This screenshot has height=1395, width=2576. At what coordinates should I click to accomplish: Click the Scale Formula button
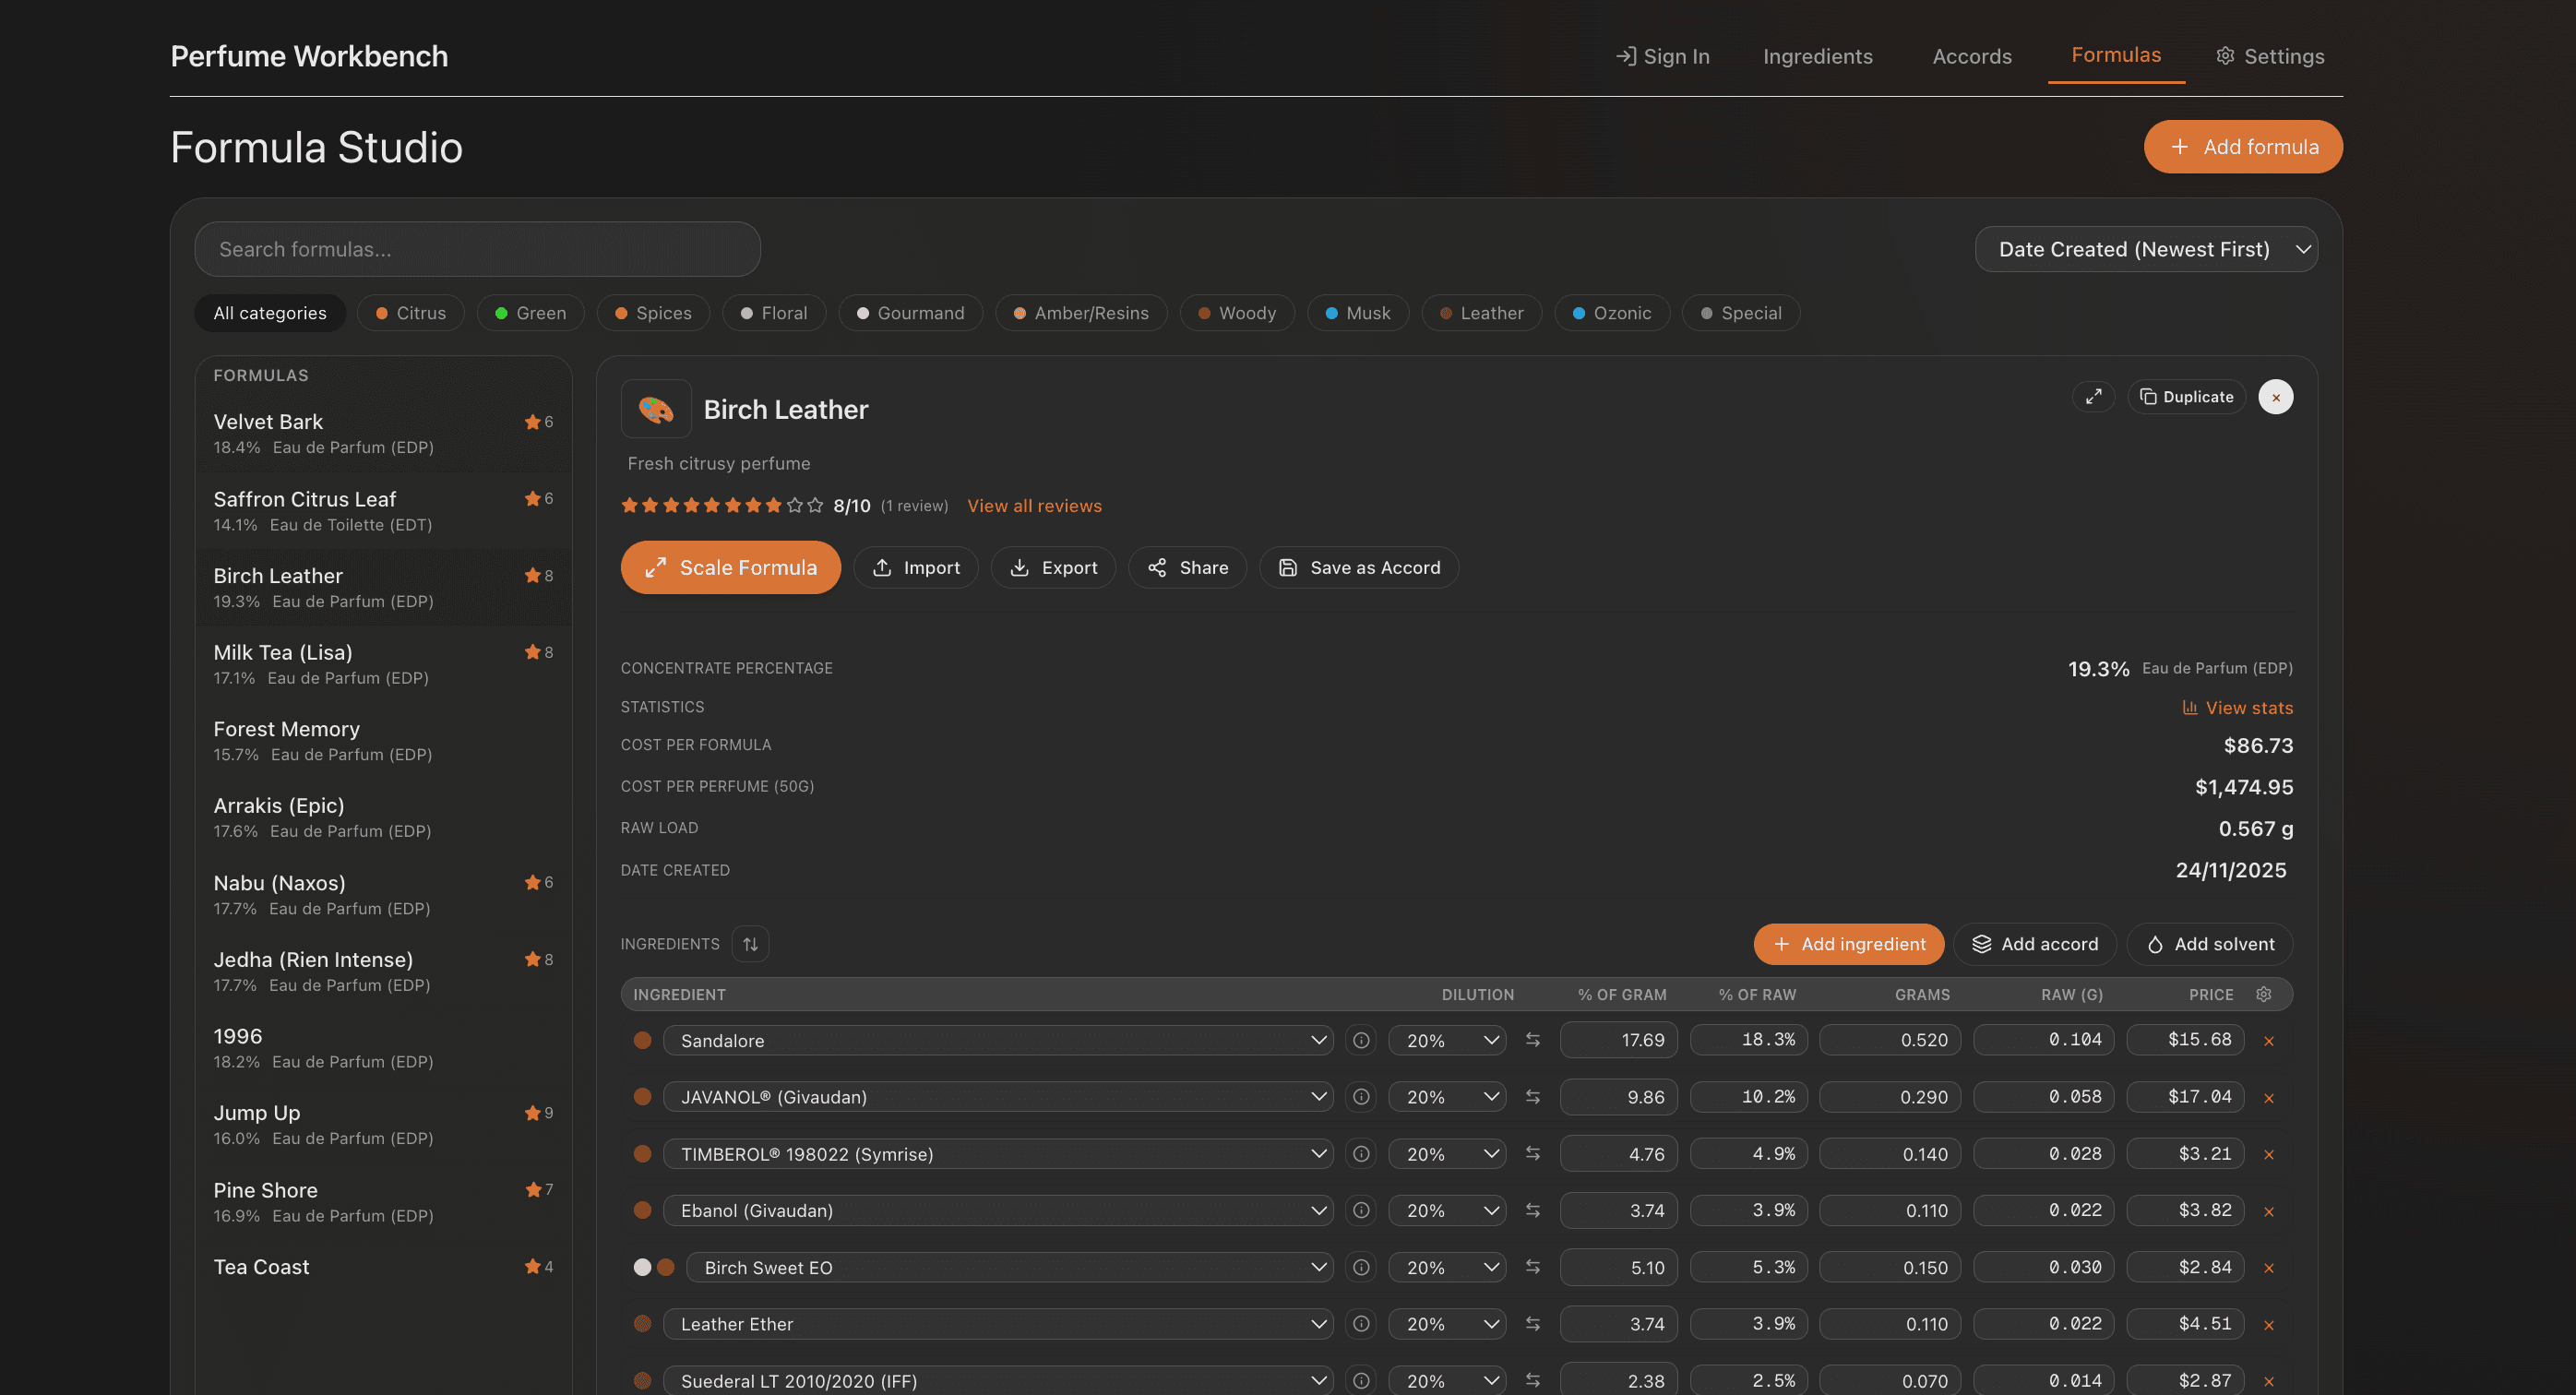(730, 567)
